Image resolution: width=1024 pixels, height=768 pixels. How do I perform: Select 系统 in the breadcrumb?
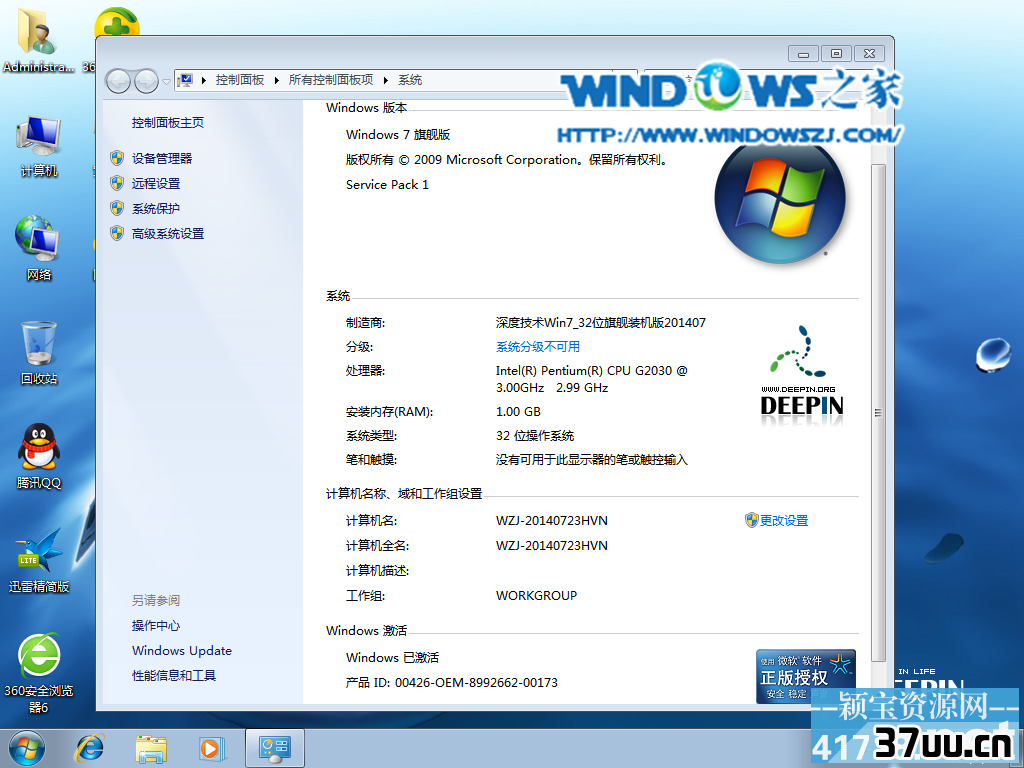[410, 80]
